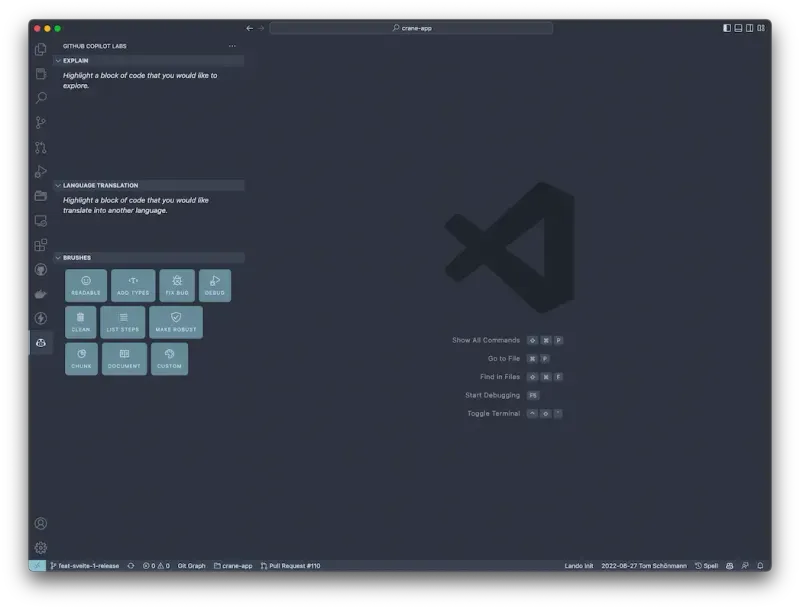Open the notebook icon below Explorer
This screenshot has height=609, width=800.
[x=41, y=74]
